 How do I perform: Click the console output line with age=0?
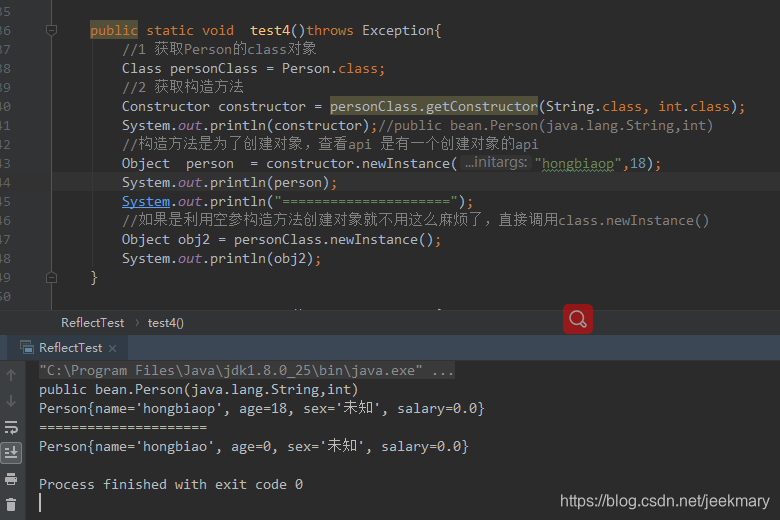(x=253, y=446)
